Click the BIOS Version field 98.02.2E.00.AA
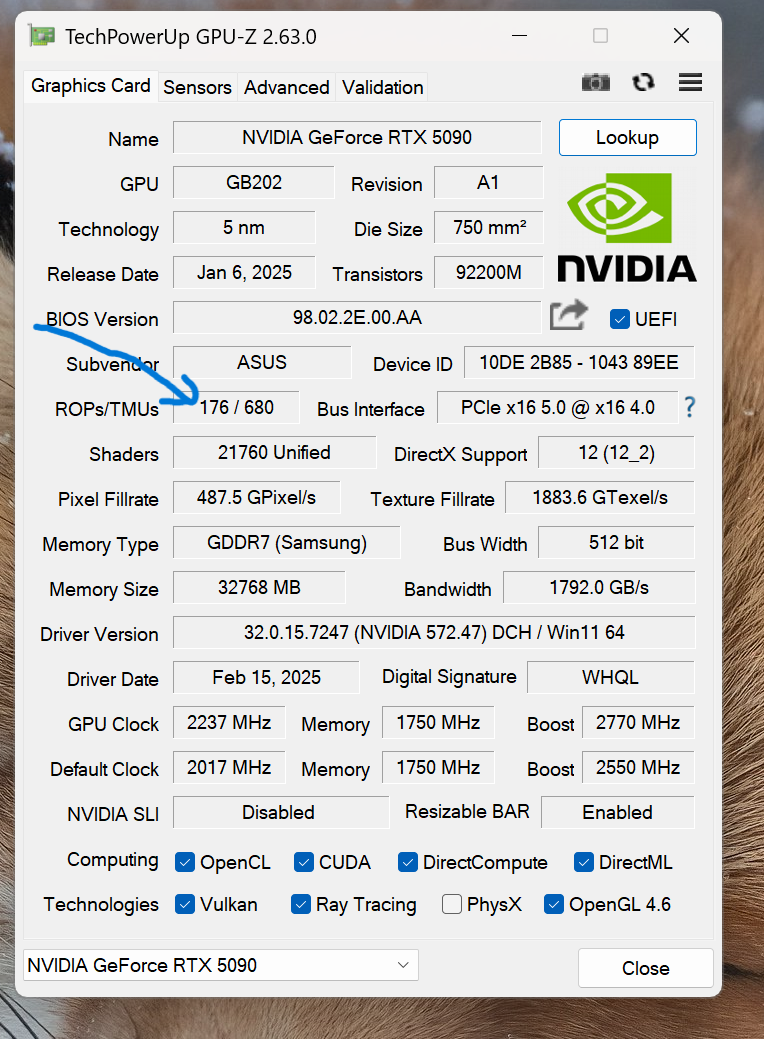The height and width of the screenshot is (1039, 764). tap(357, 318)
